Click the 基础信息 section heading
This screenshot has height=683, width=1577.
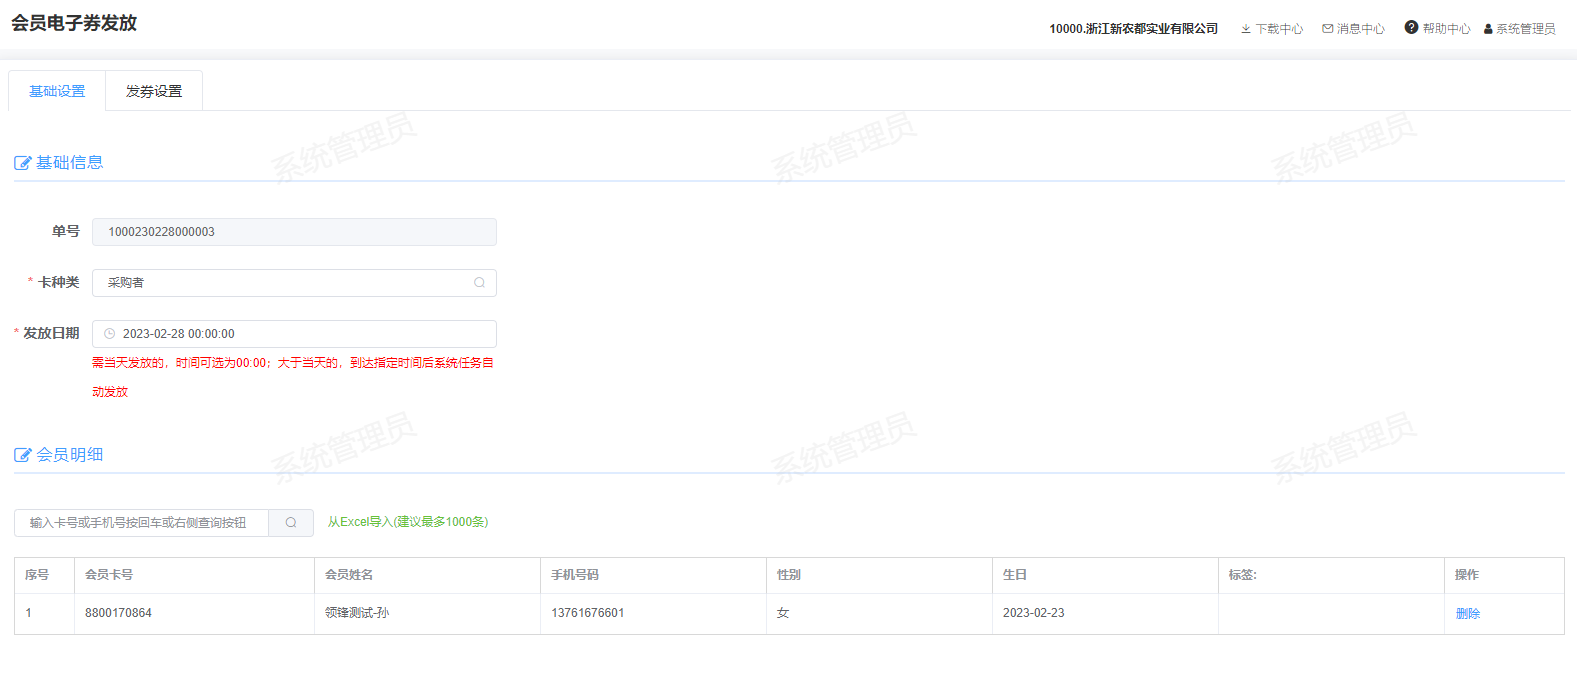click(x=70, y=163)
